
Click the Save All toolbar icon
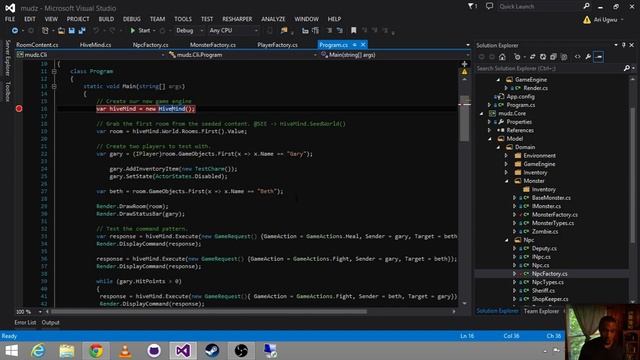point(82,31)
